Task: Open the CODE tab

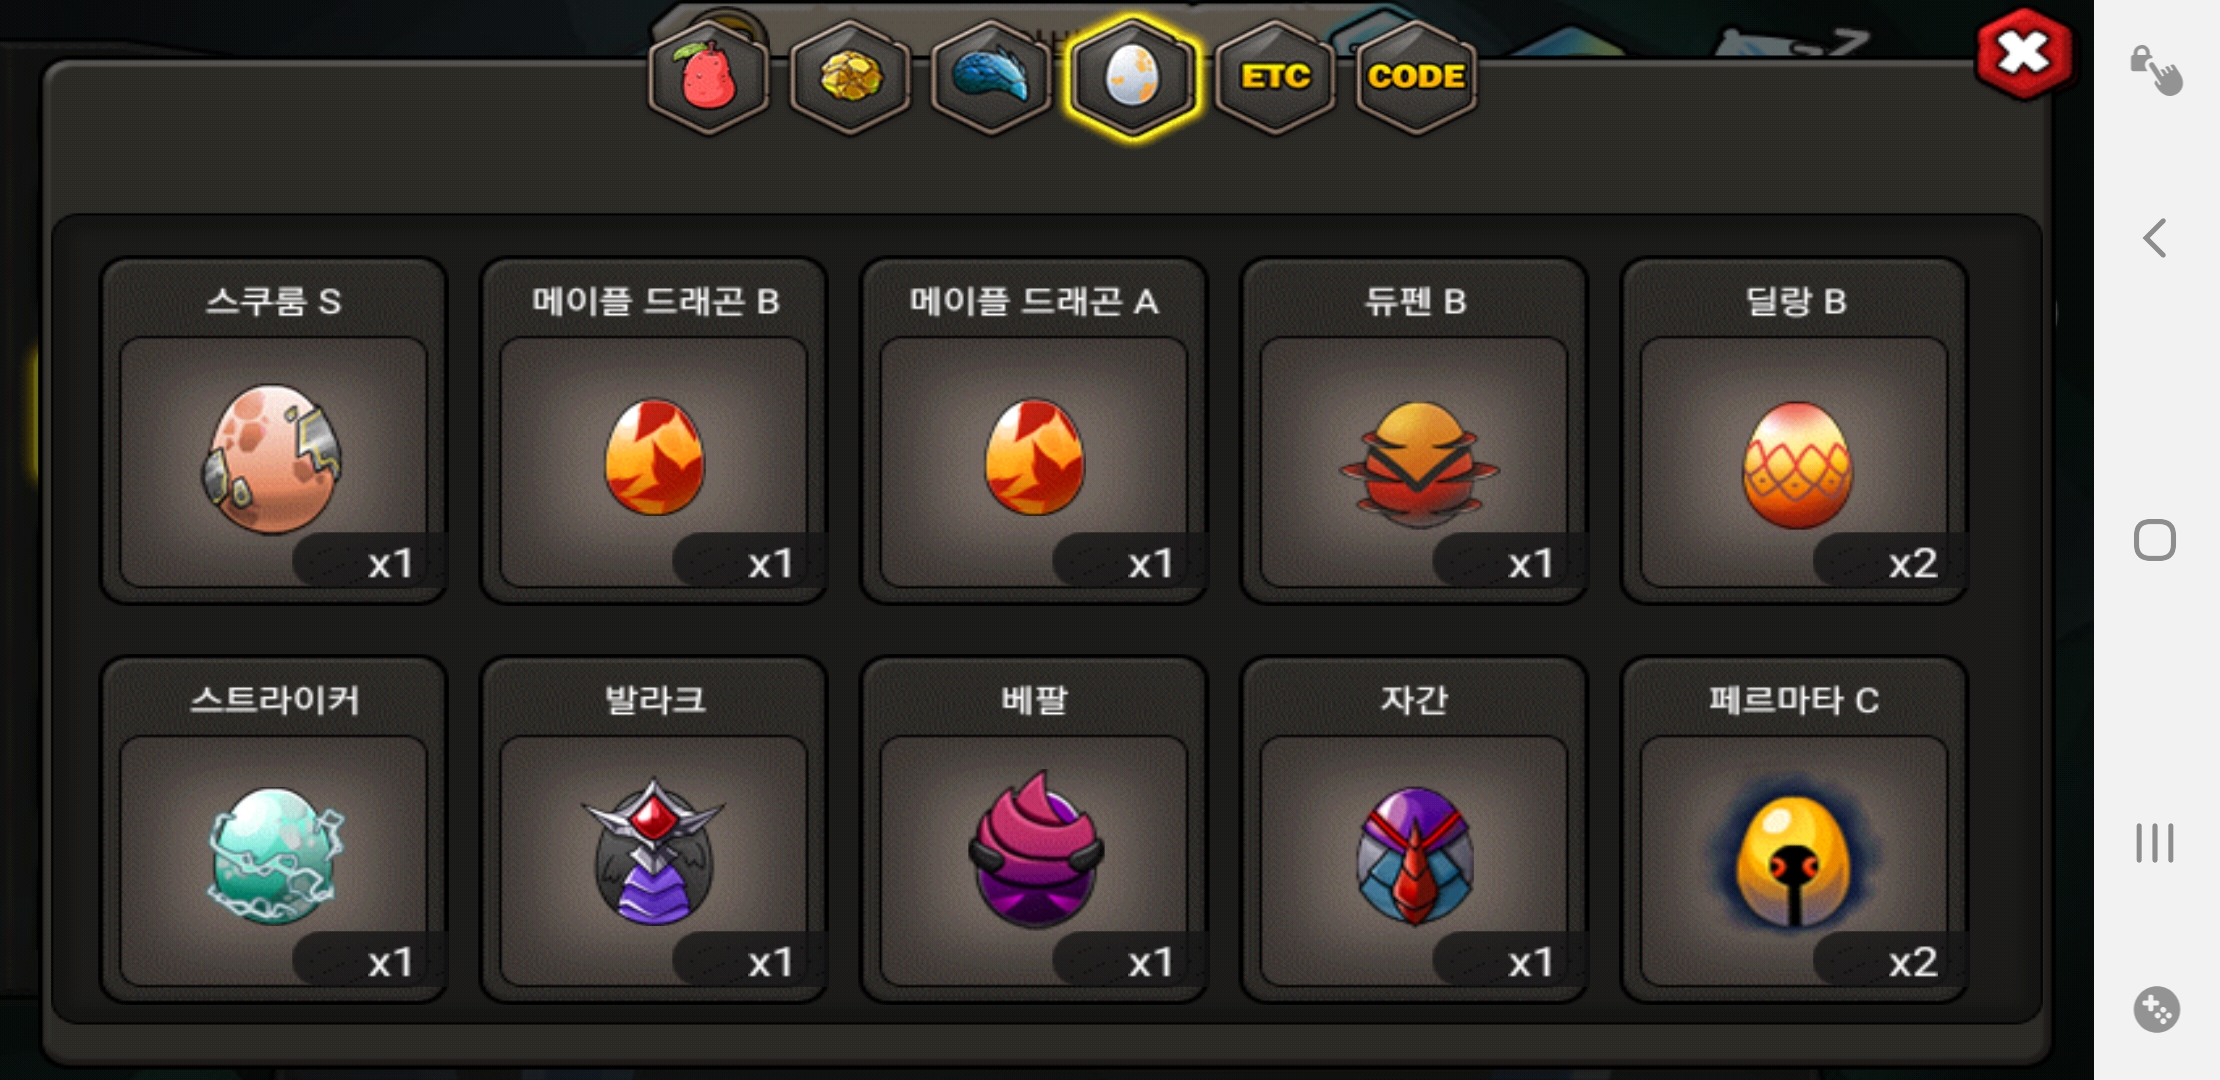Action: 1416,77
